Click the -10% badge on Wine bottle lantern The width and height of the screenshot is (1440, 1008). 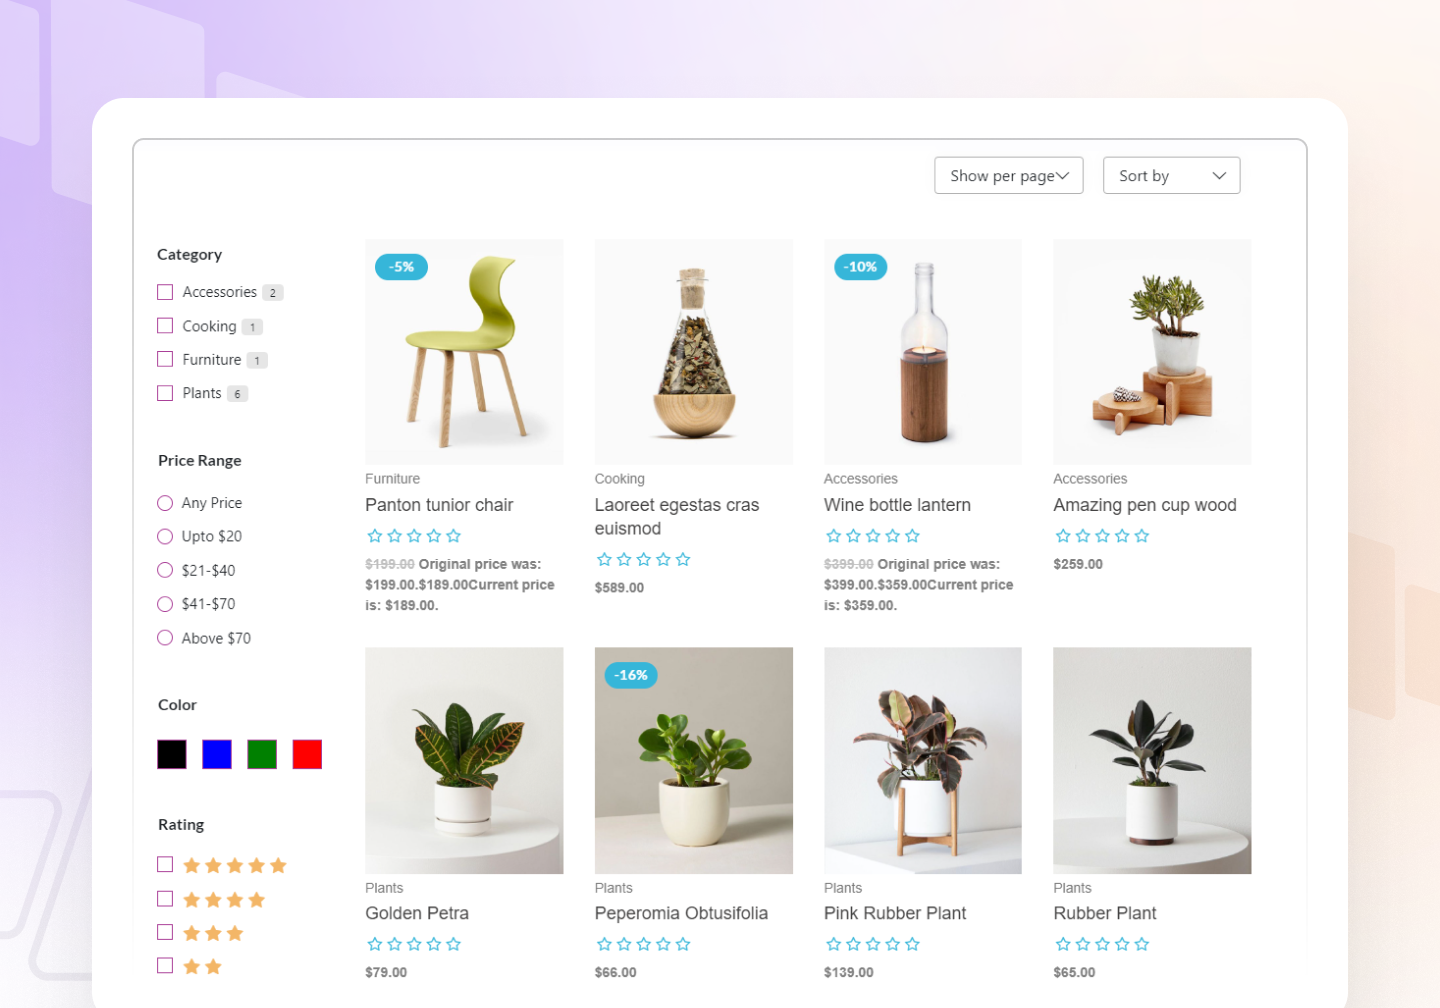[x=860, y=267]
